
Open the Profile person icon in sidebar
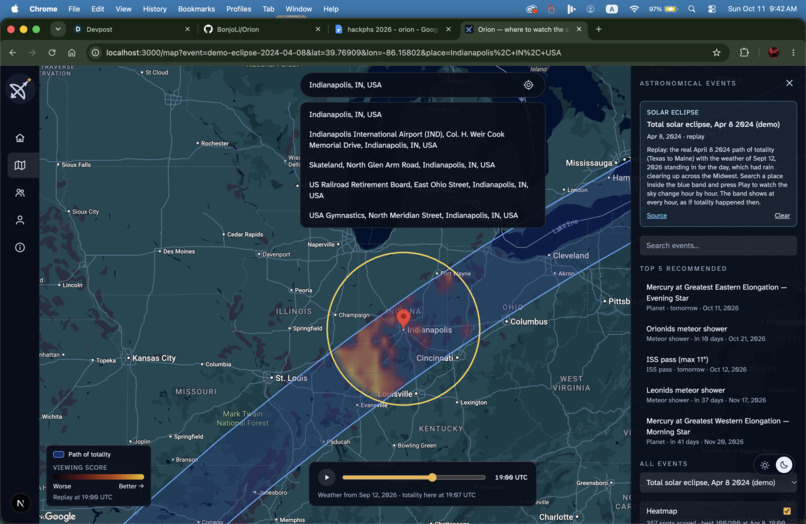coord(20,220)
